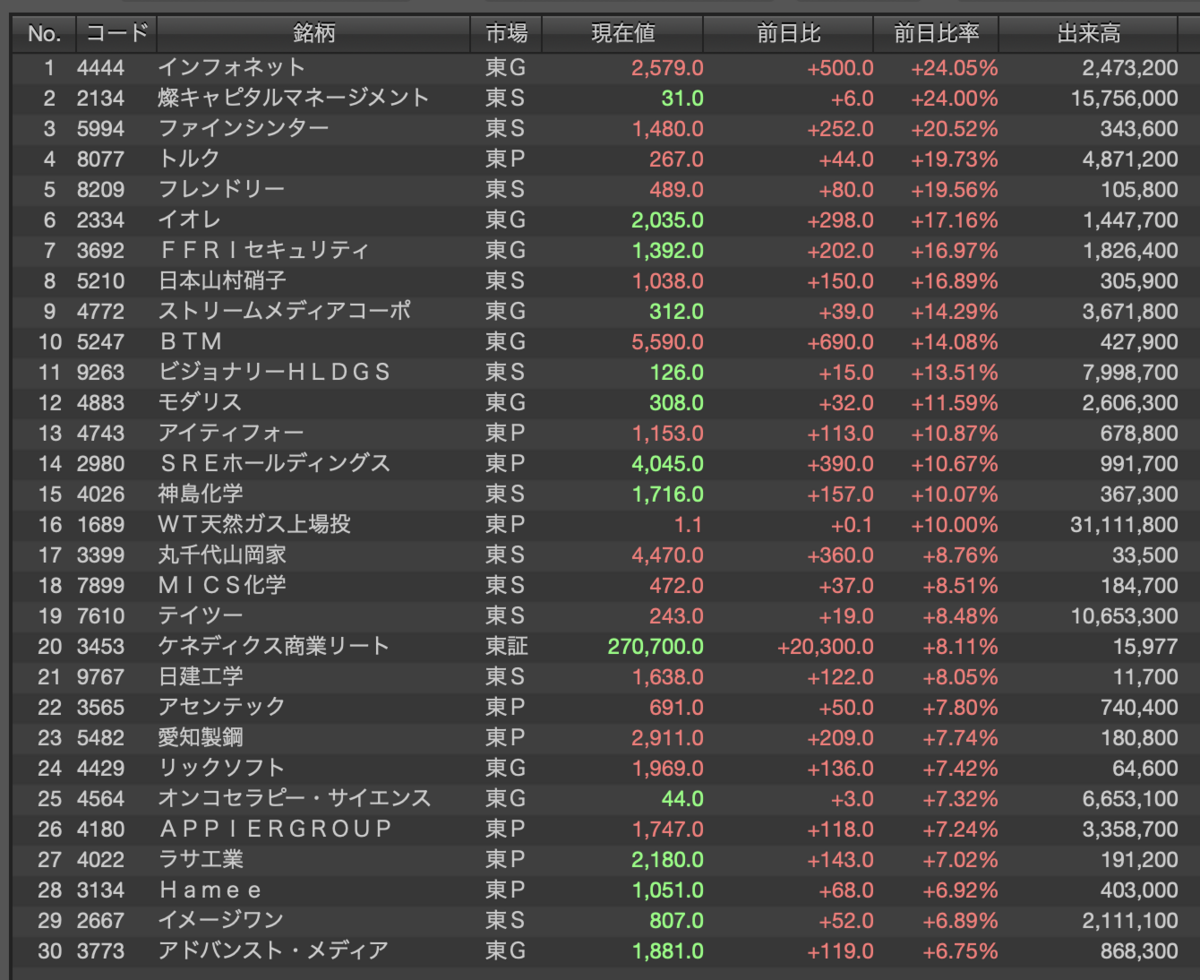
Task: Sort by the 現在値 column header
Action: pyautogui.click(x=623, y=34)
